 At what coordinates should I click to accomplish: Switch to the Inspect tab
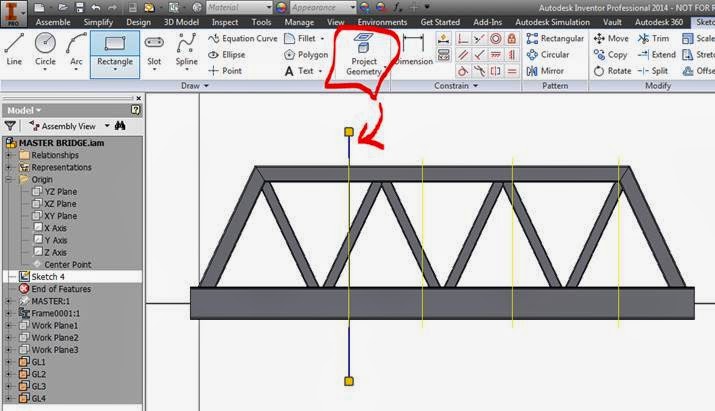(225, 22)
